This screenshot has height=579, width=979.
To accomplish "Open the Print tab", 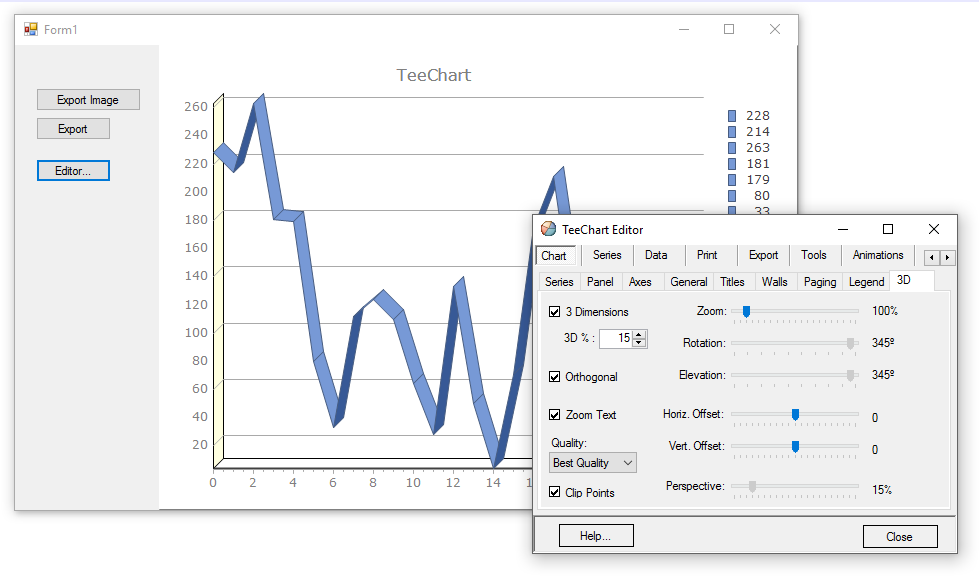I will tap(707, 255).
